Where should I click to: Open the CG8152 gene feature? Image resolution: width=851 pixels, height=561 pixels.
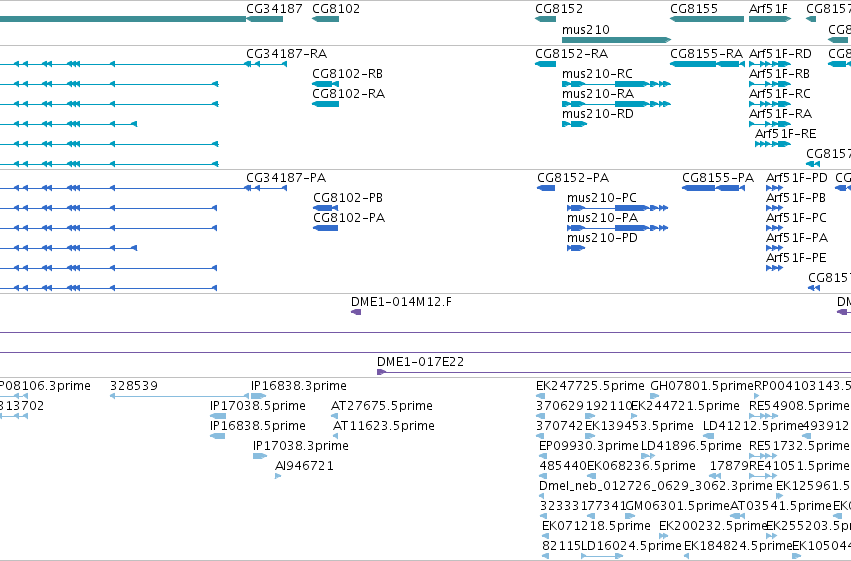click(x=545, y=19)
